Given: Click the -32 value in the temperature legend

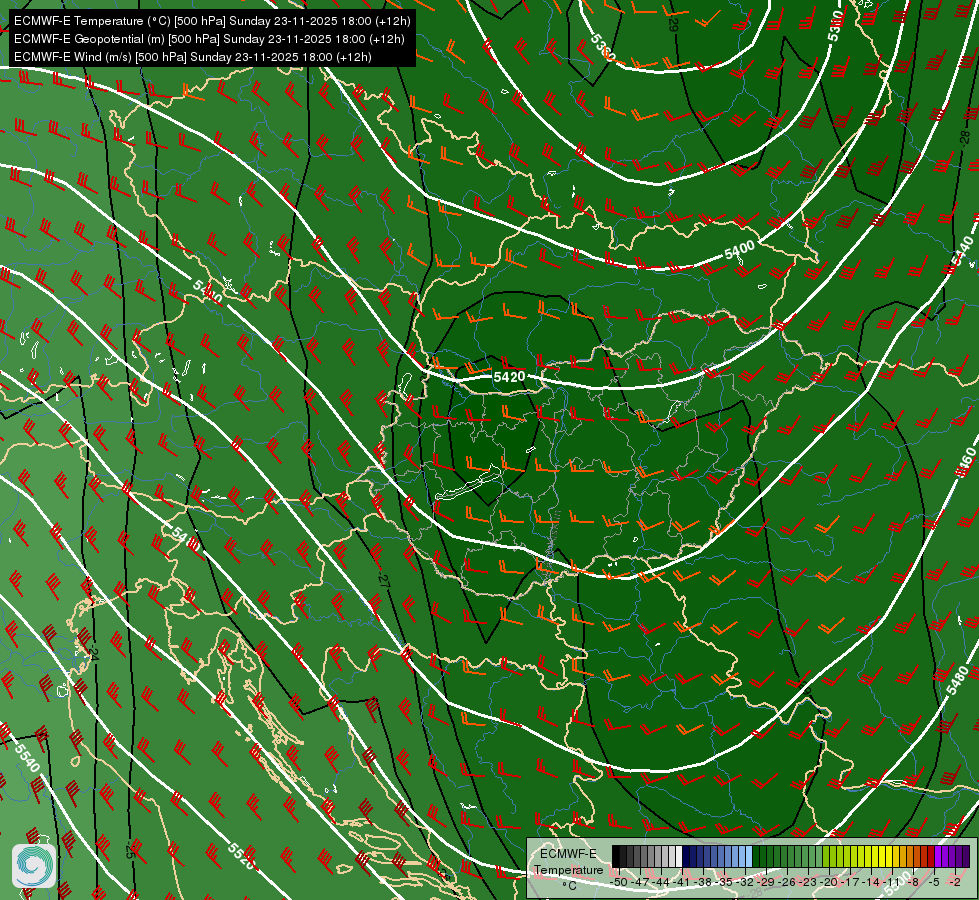Looking at the screenshot, I should point(746,882).
